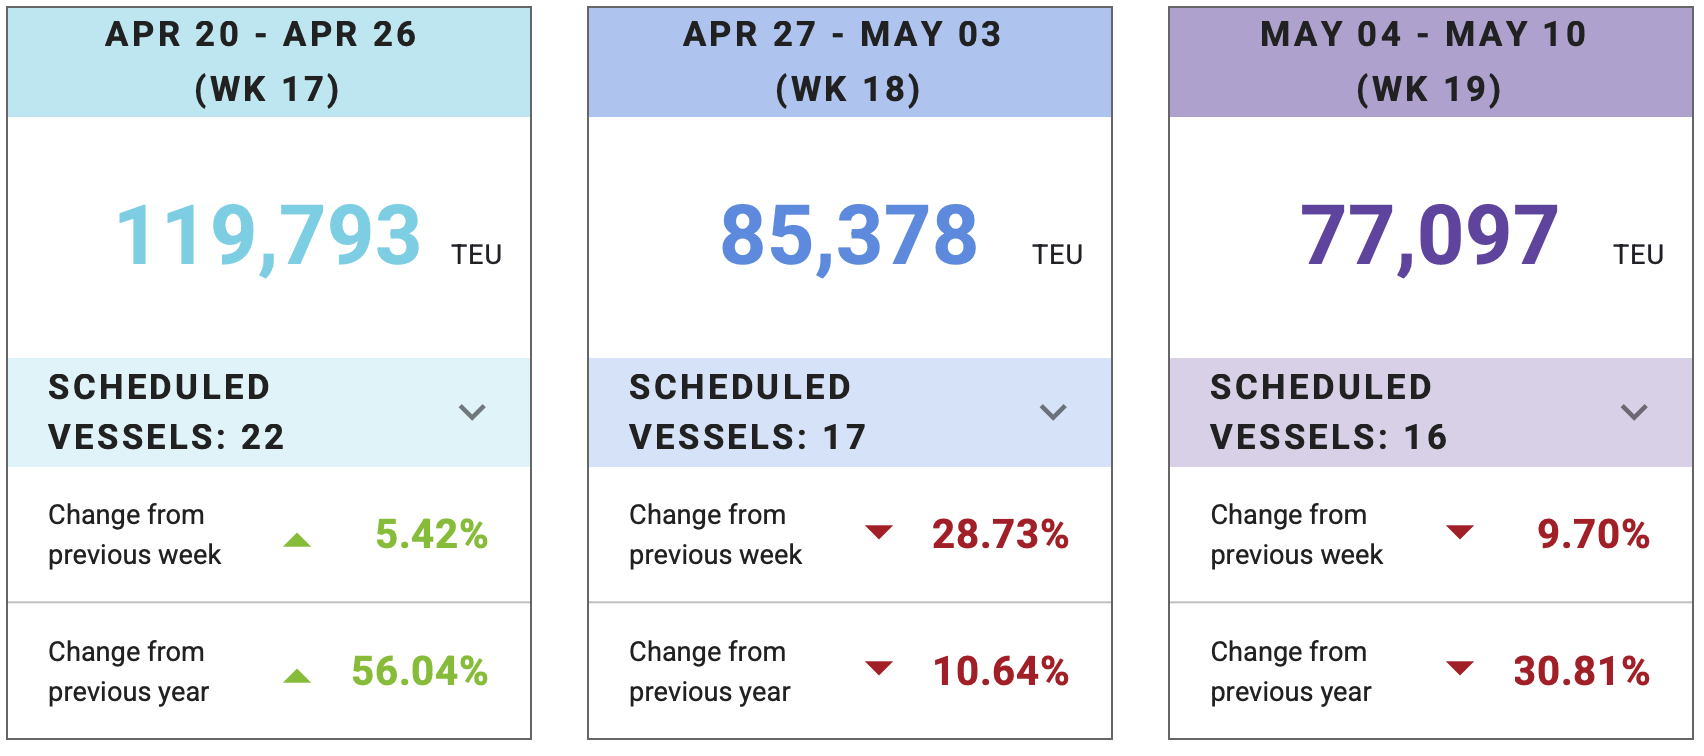Select the May 04 - May 10 header
Viewport: 1704px width, 756px height.
[1430, 62]
